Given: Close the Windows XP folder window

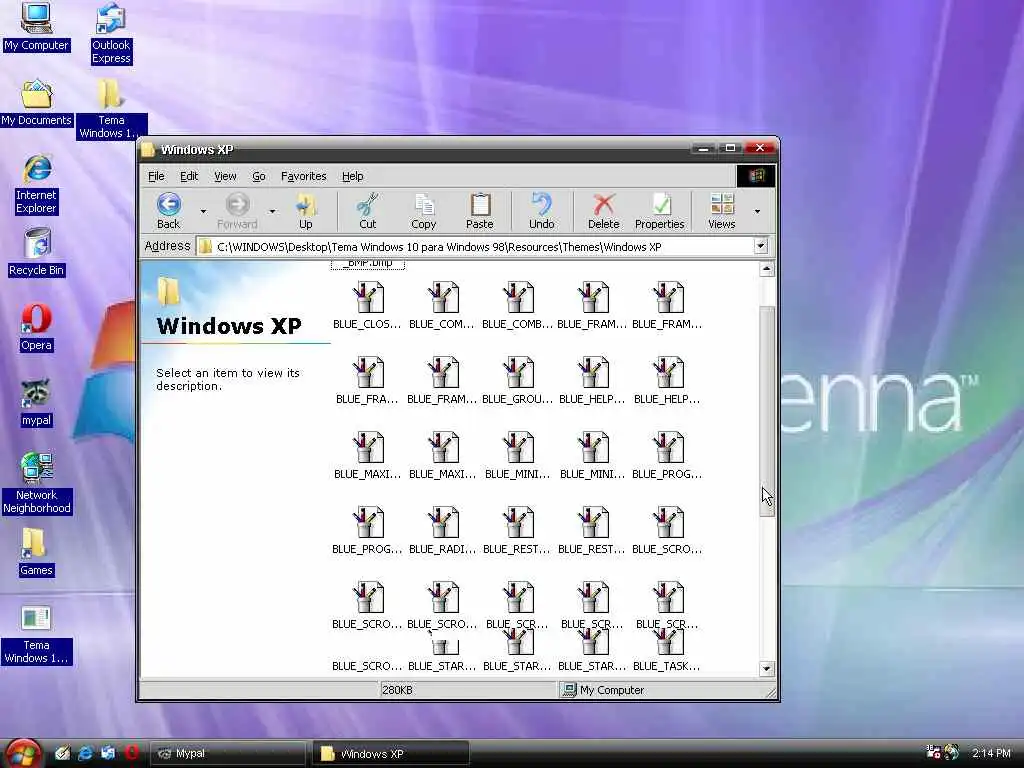Looking at the screenshot, I should tap(760, 148).
